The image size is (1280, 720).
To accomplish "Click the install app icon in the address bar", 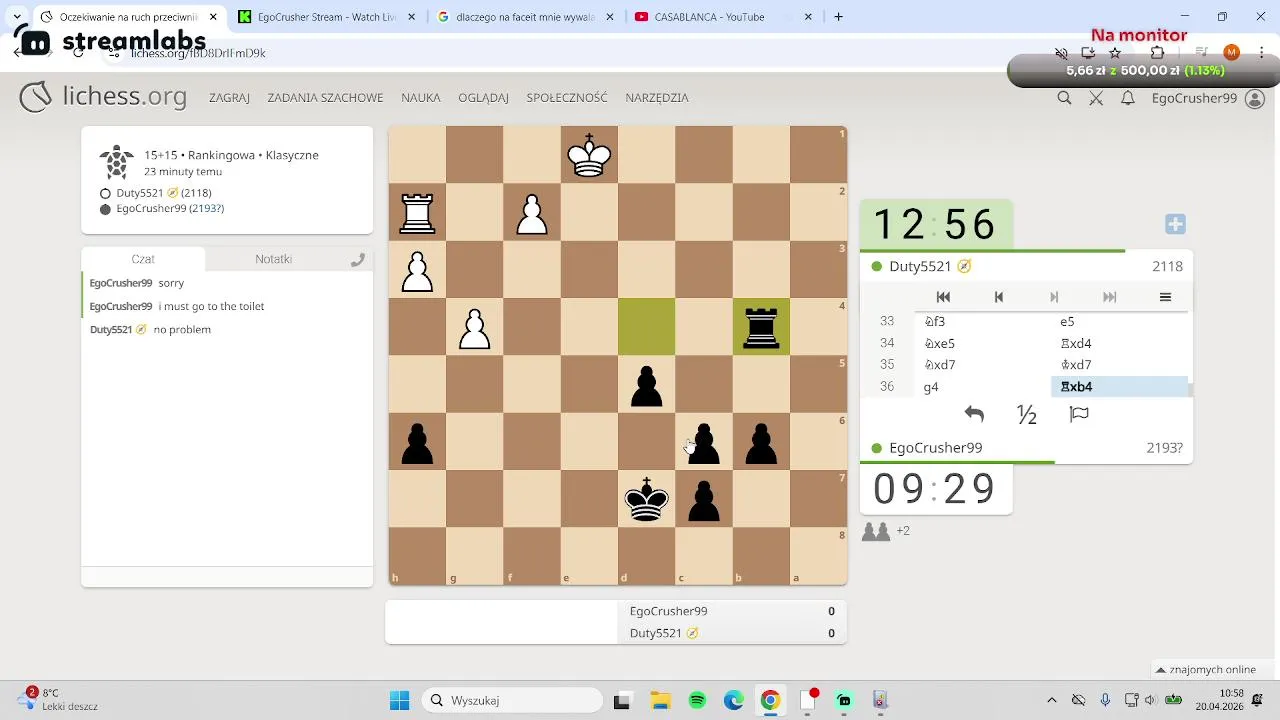I will (x=1088, y=53).
